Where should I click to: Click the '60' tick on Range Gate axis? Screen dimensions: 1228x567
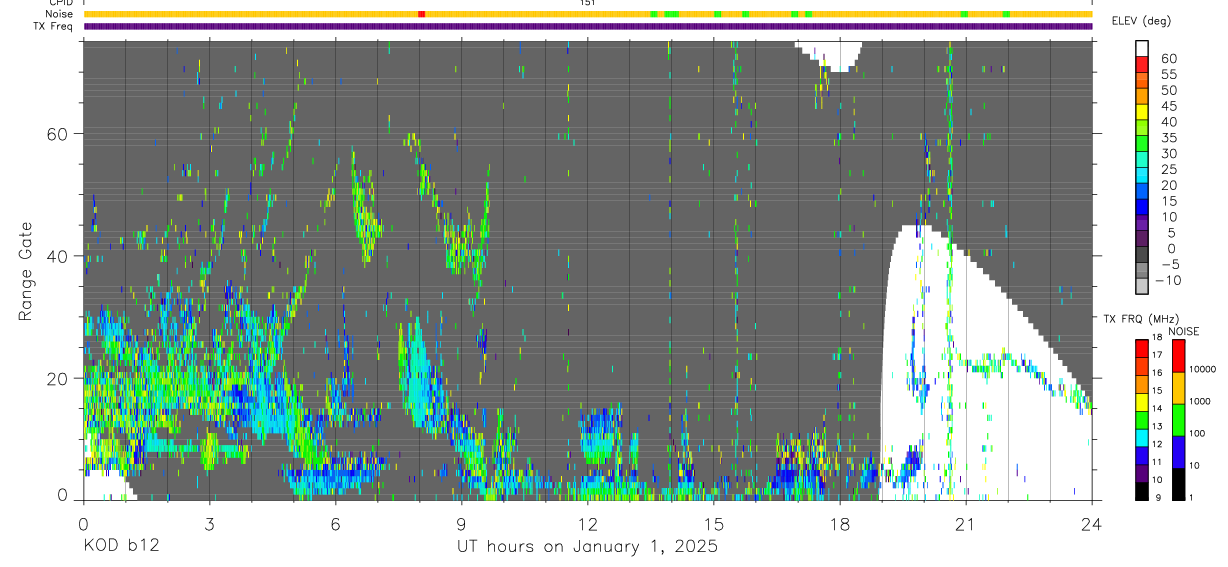pyautogui.click(x=57, y=134)
